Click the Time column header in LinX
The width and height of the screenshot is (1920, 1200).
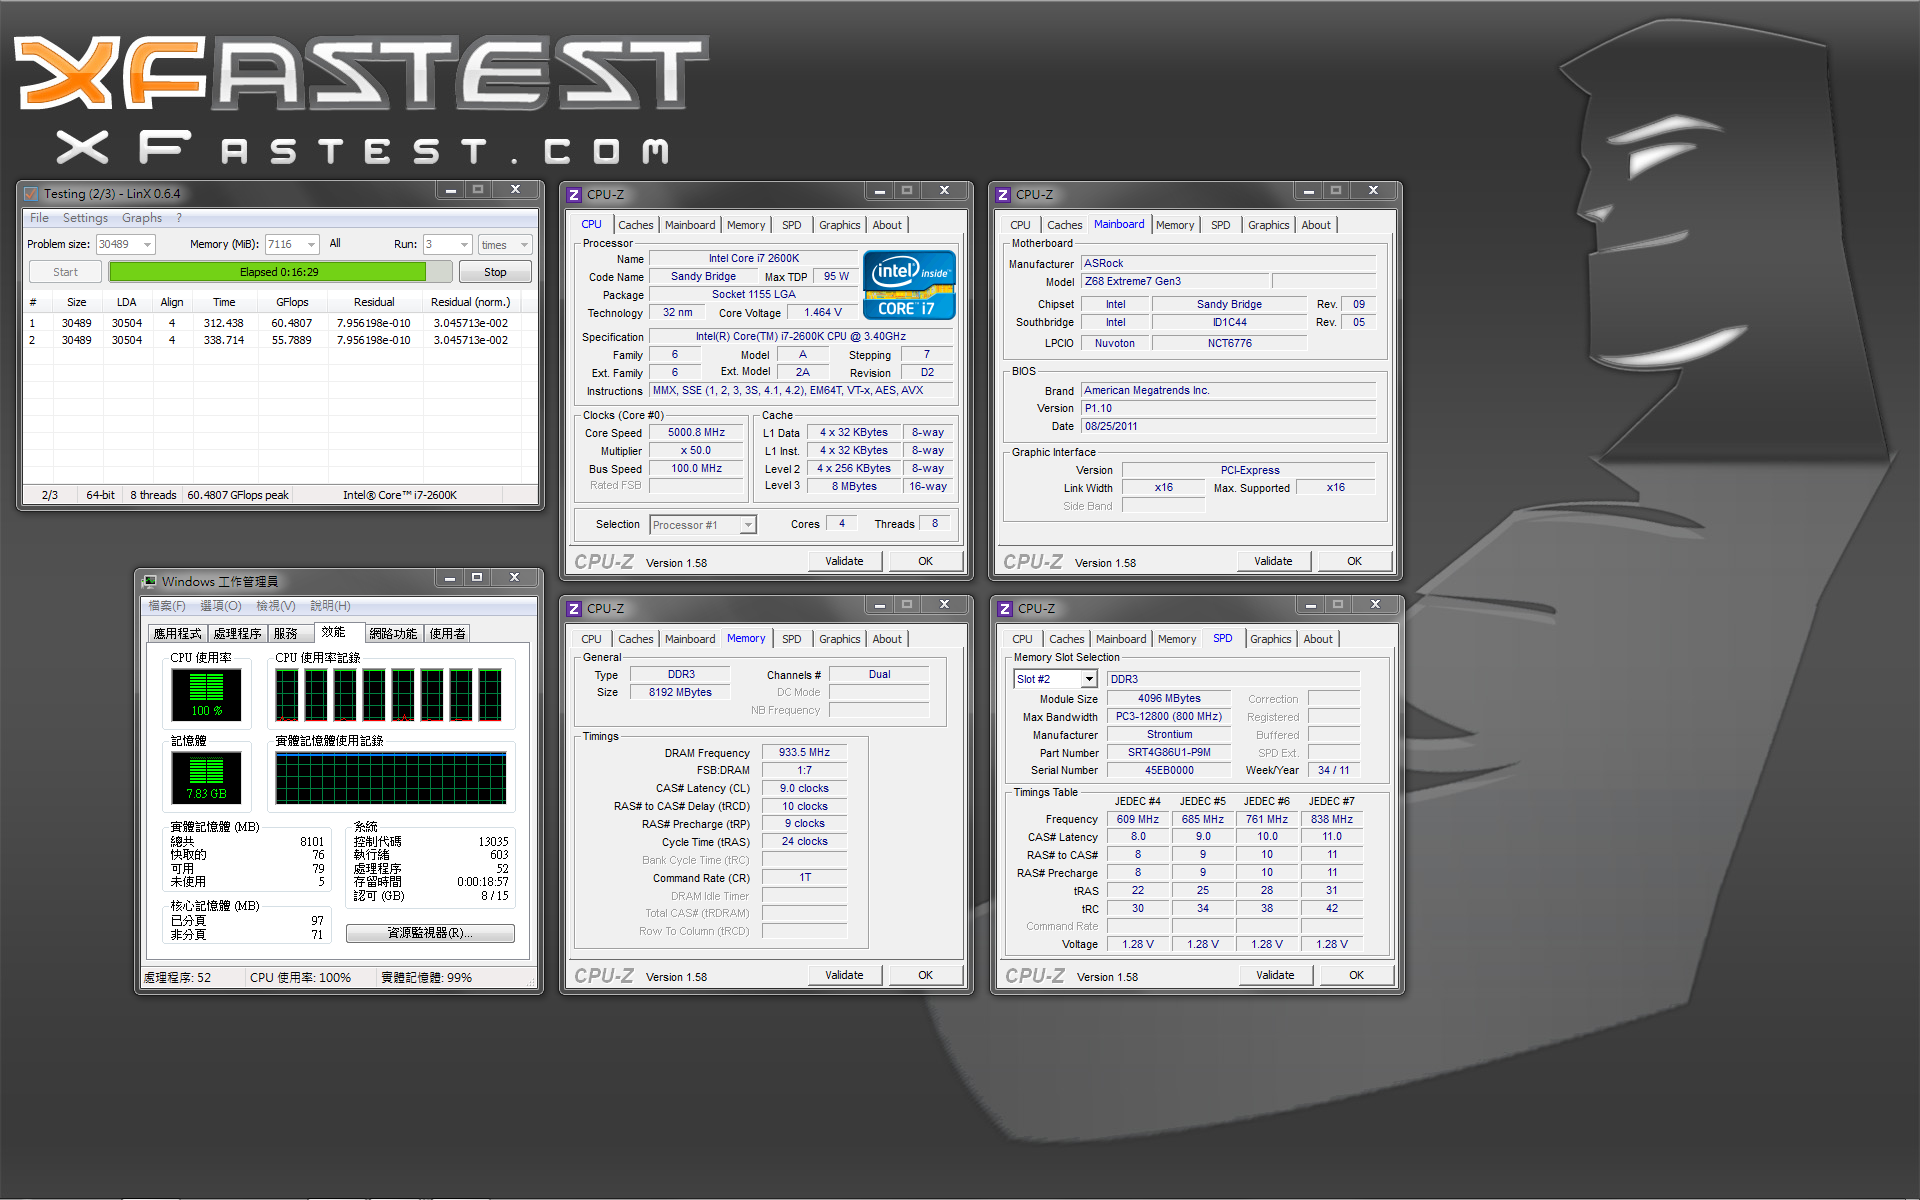point(224,302)
